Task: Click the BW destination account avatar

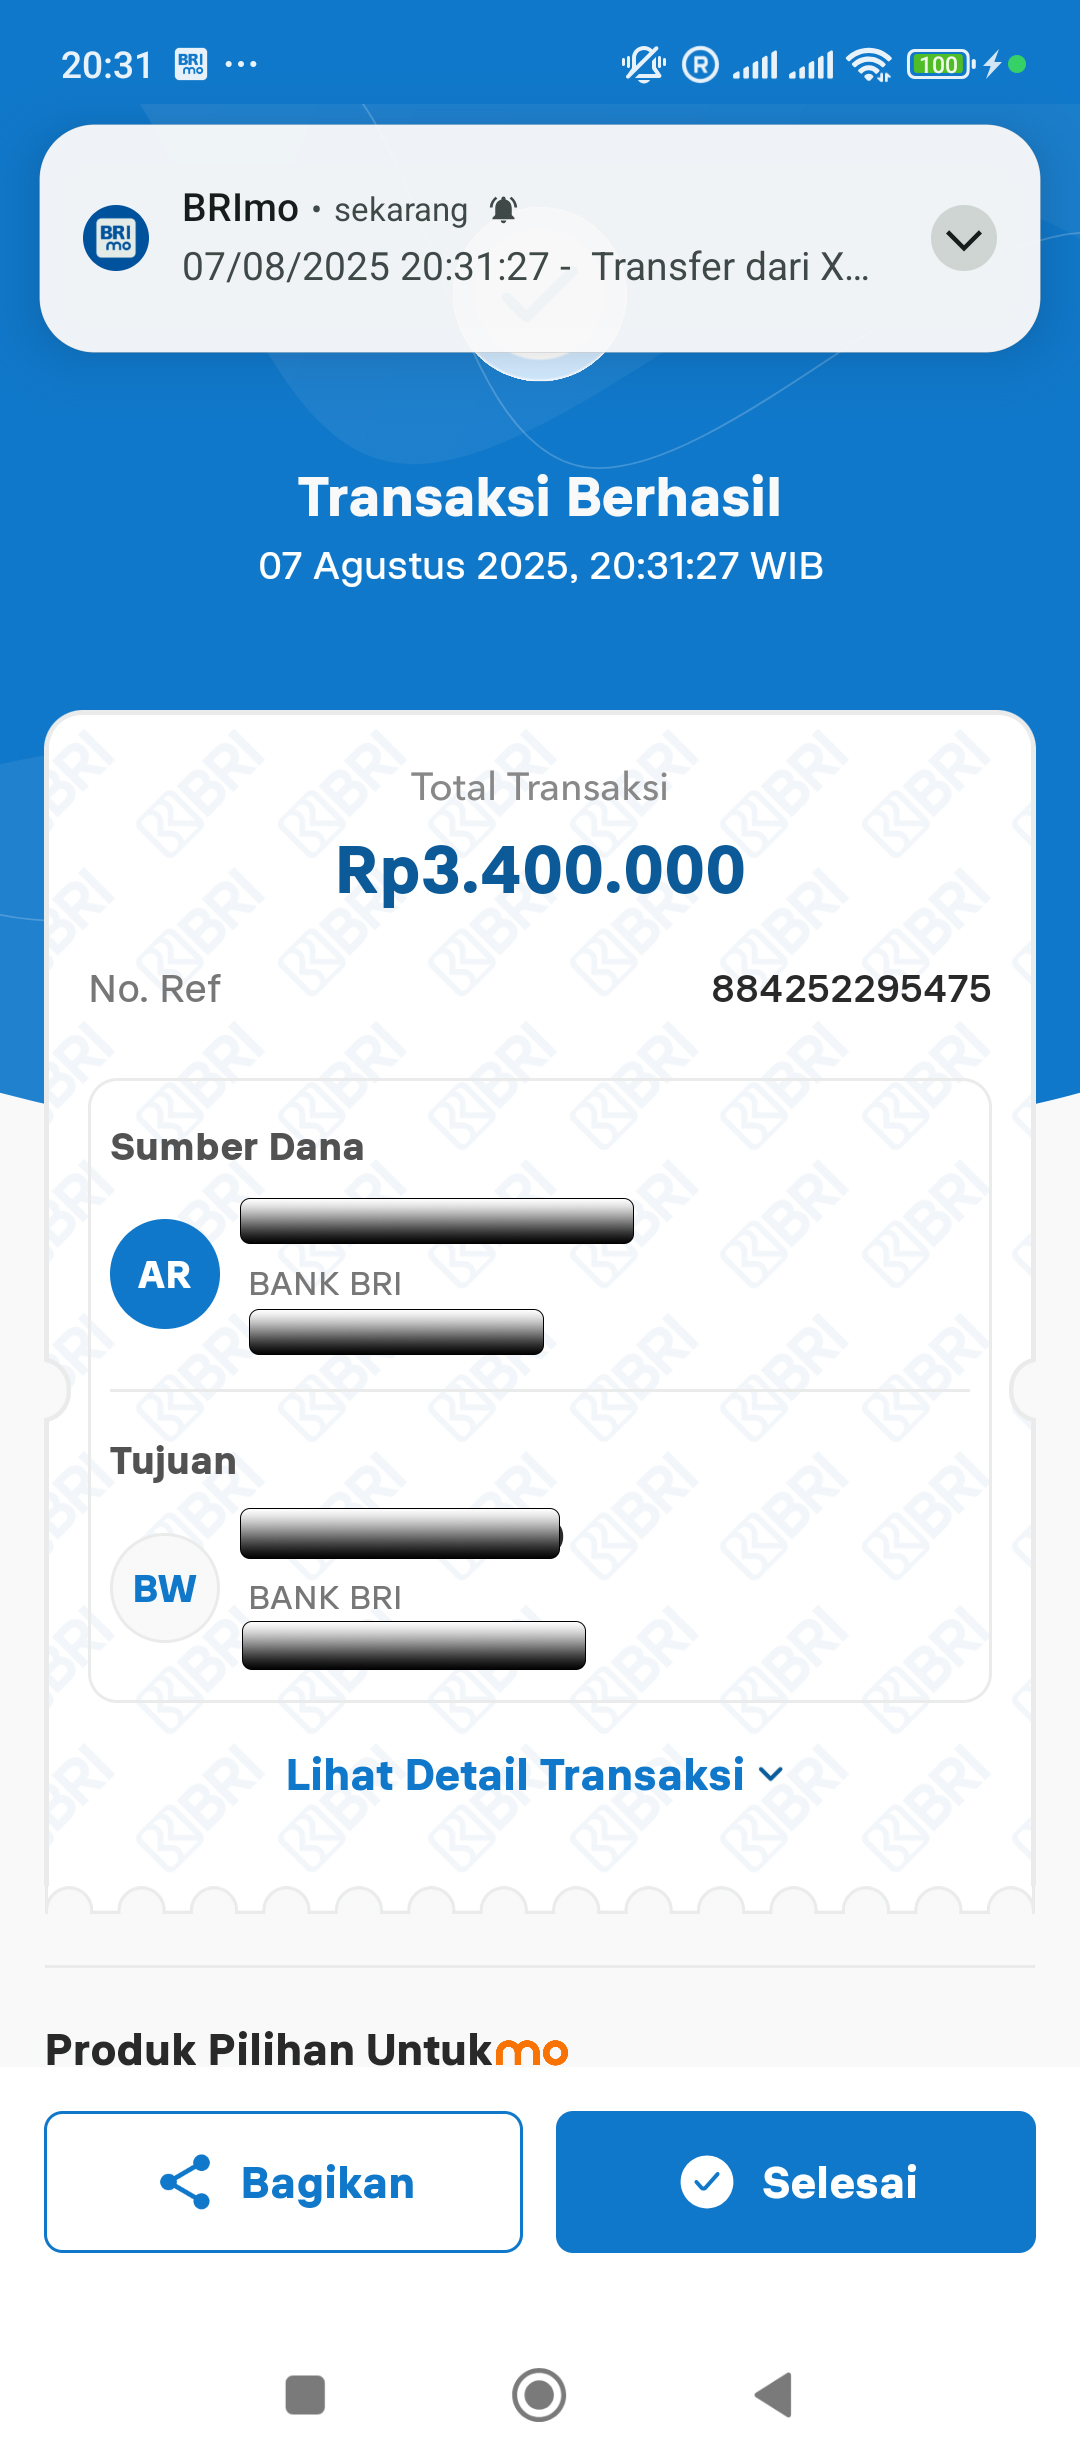Action: pyautogui.click(x=165, y=1588)
